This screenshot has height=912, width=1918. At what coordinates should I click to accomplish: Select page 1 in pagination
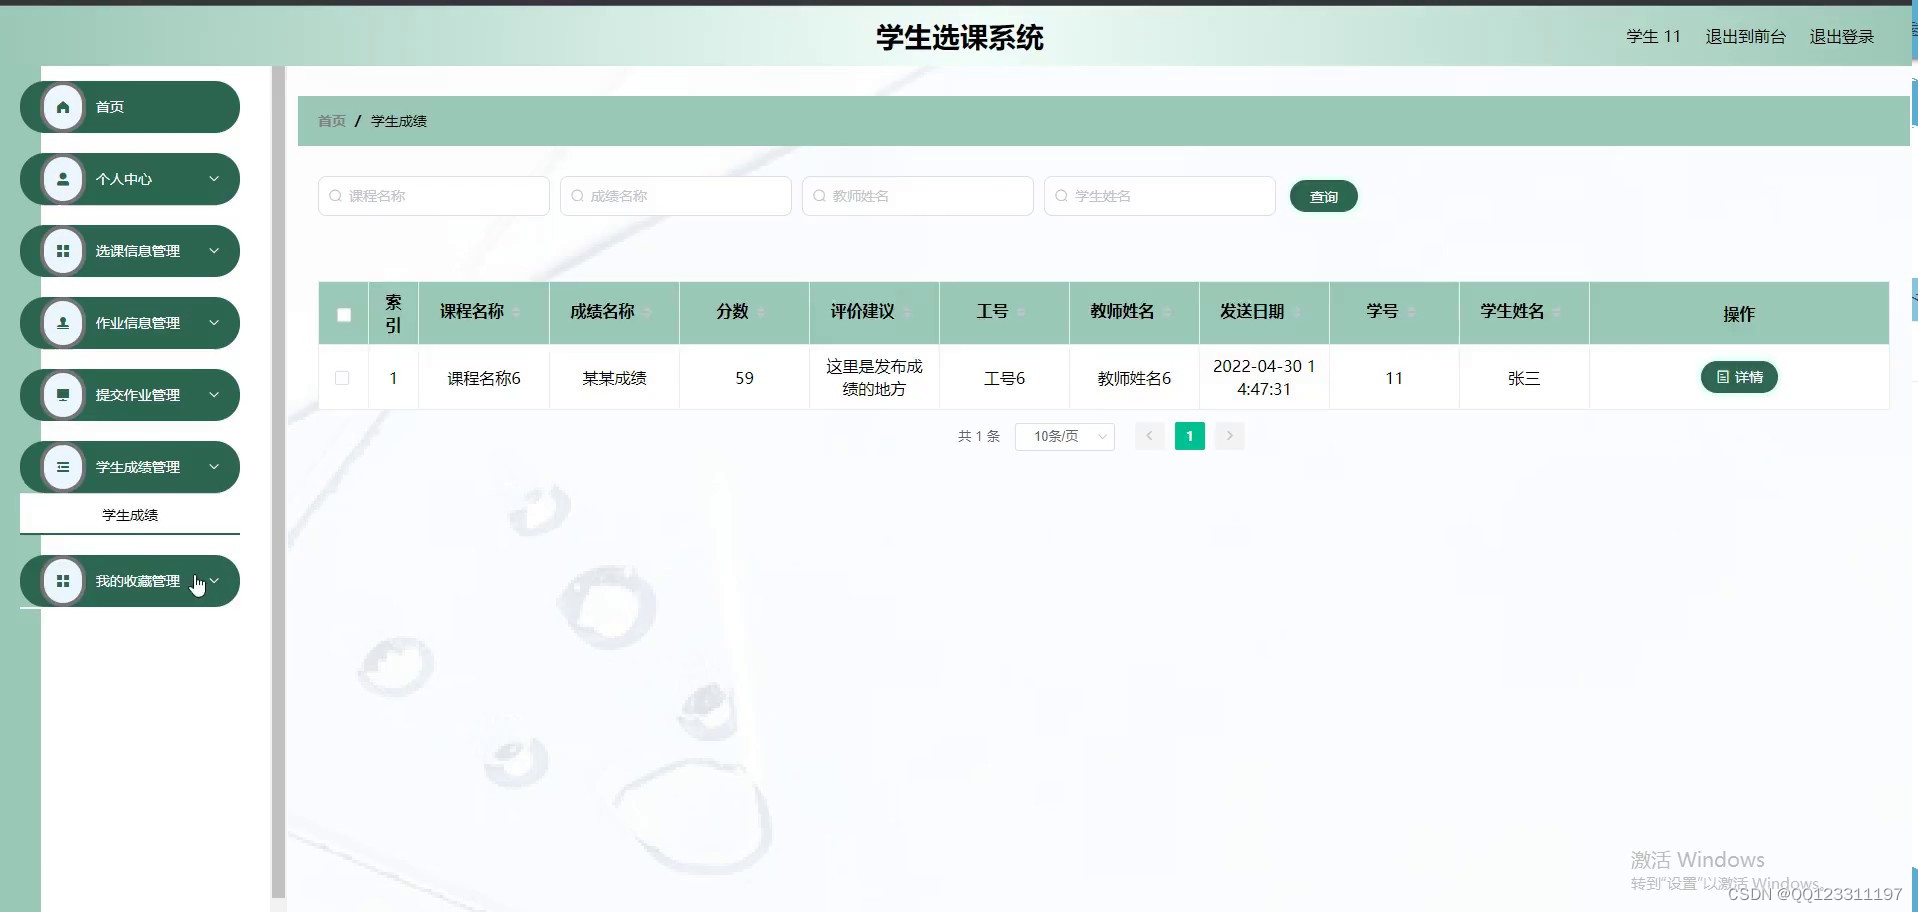pos(1189,436)
